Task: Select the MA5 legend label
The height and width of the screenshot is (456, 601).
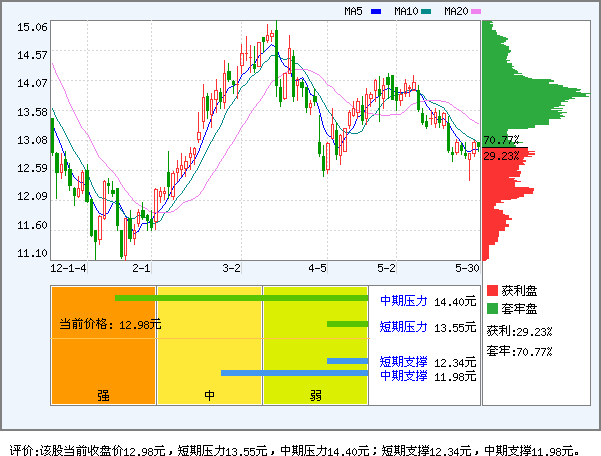Action: [353, 11]
